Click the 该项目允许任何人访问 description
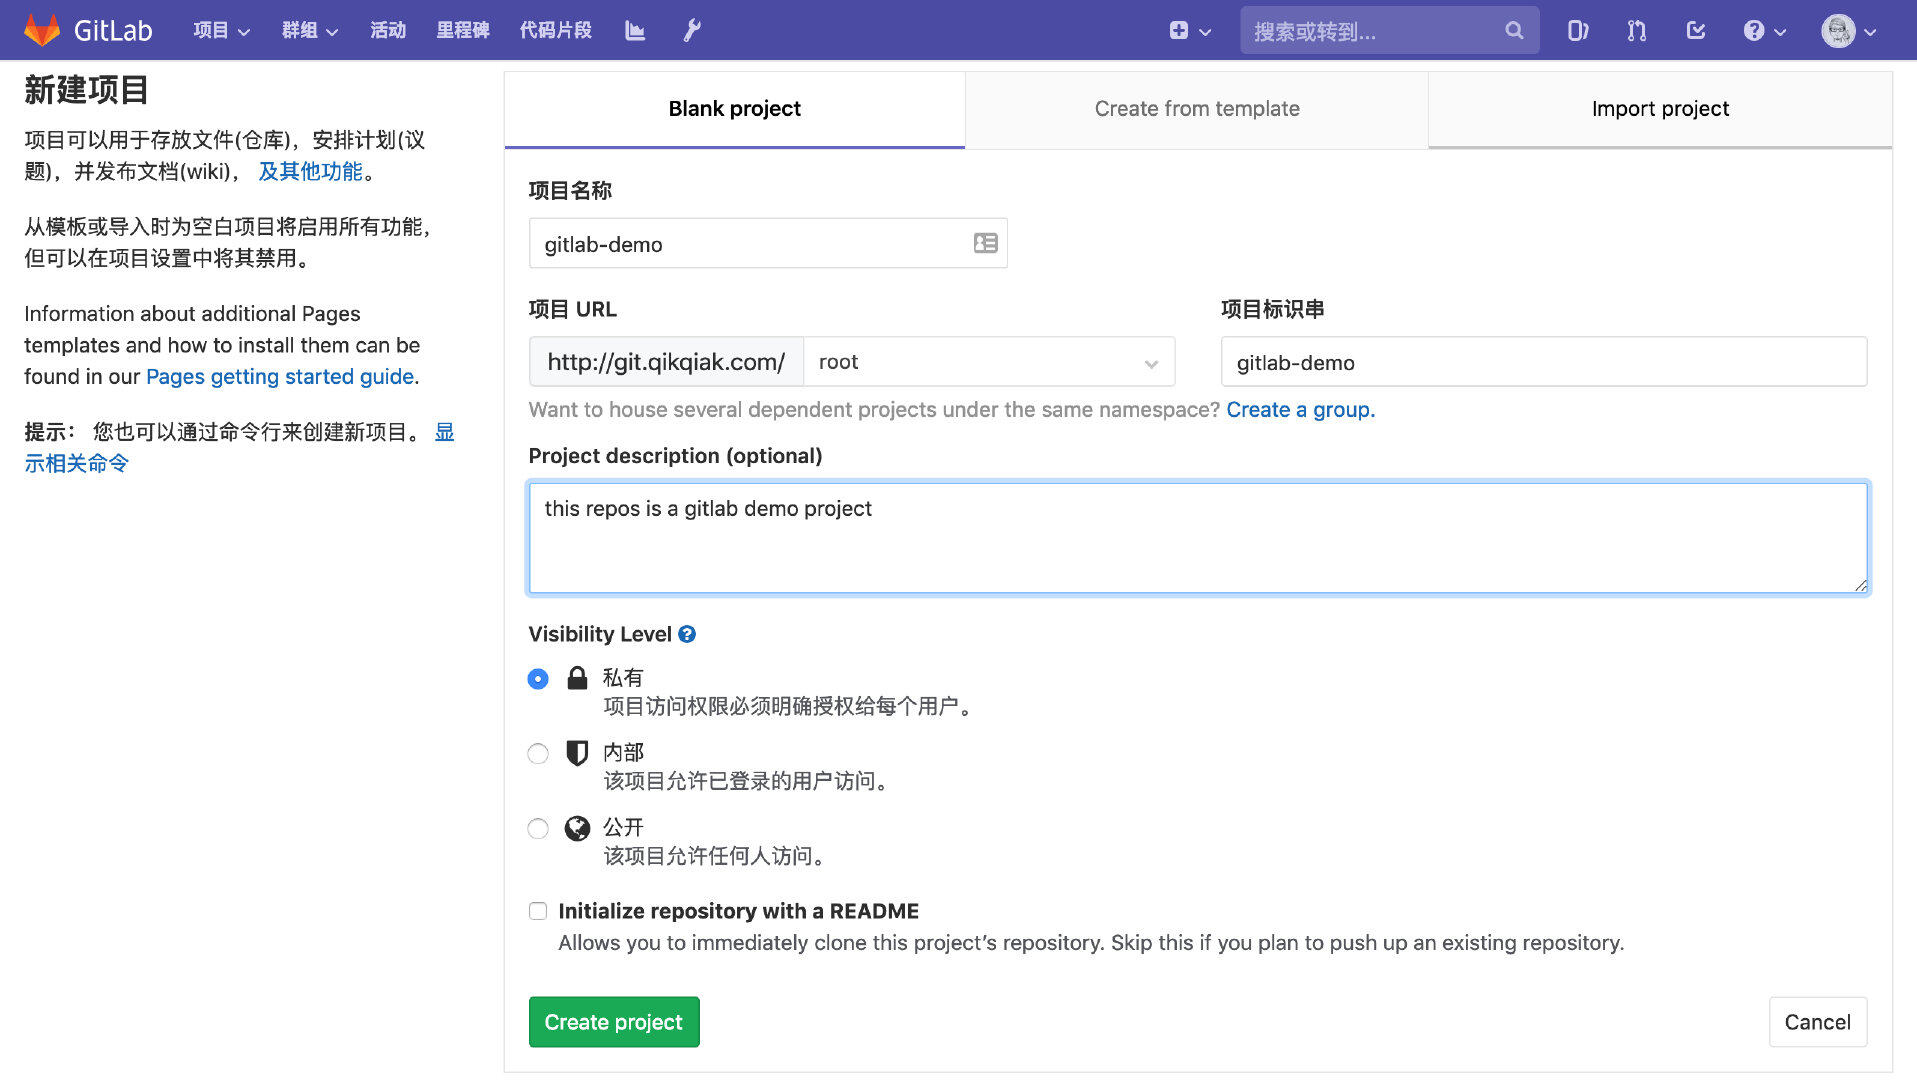 click(714, 856)
